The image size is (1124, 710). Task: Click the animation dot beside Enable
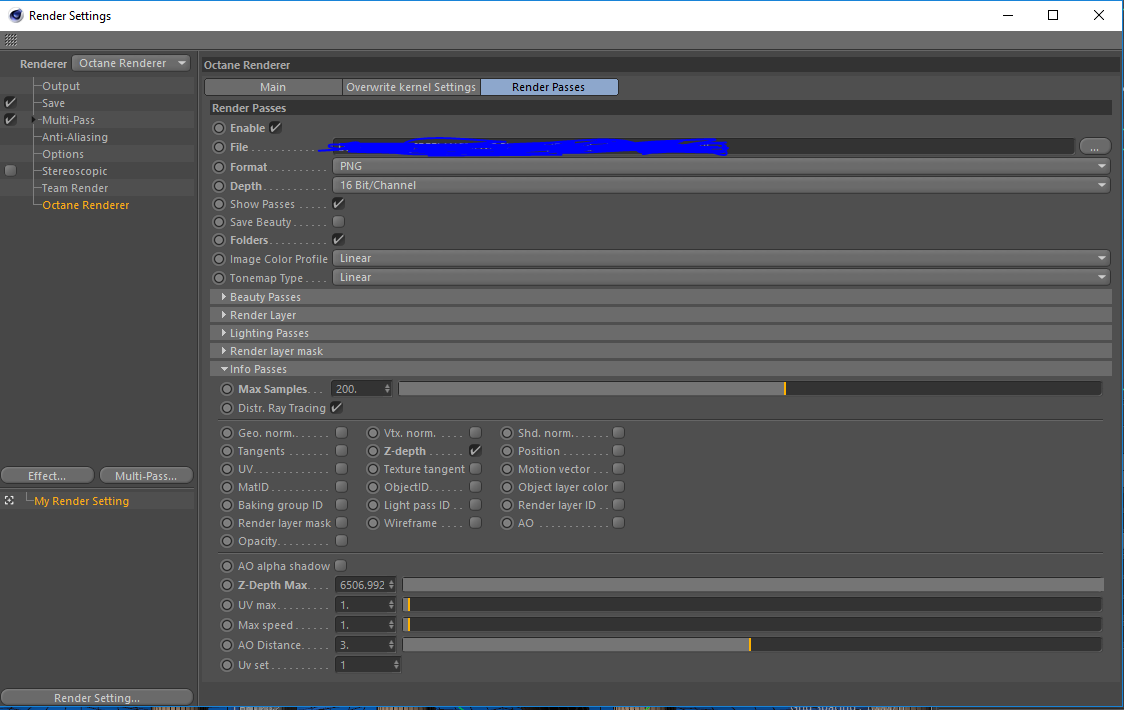219,128
